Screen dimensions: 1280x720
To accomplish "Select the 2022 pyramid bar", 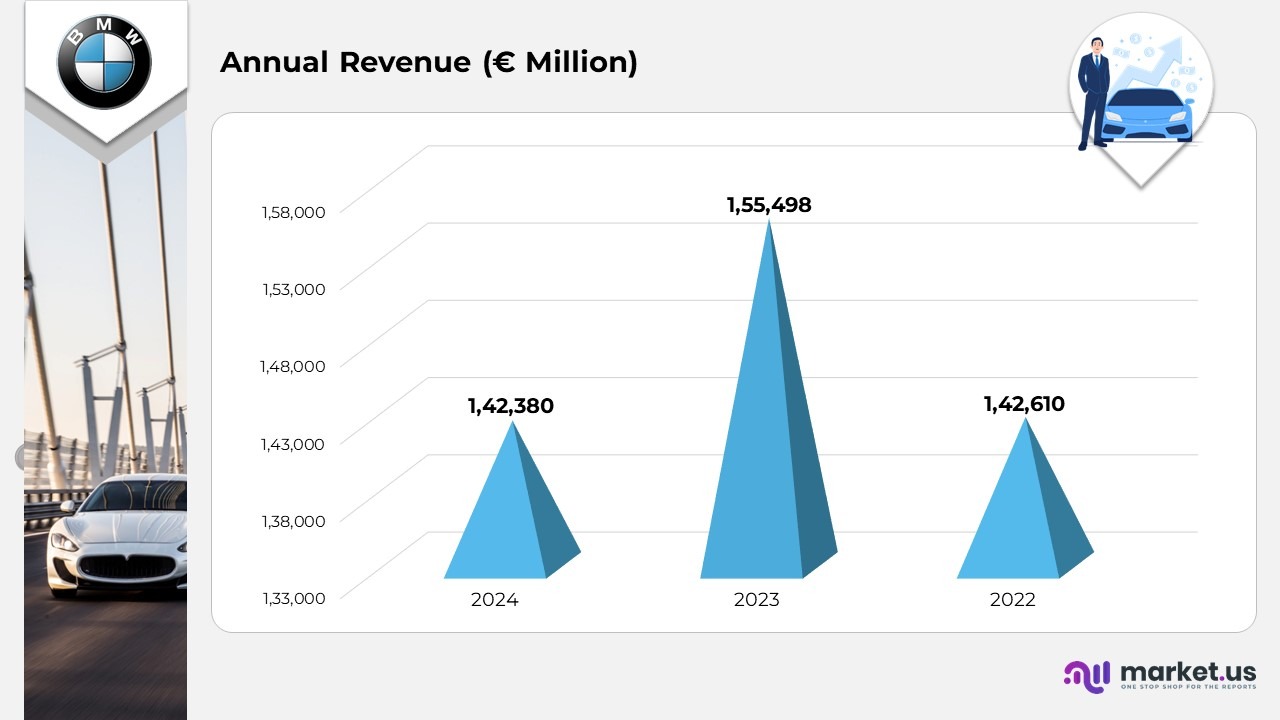I will pyautogui.click(x=1025, y=518).
